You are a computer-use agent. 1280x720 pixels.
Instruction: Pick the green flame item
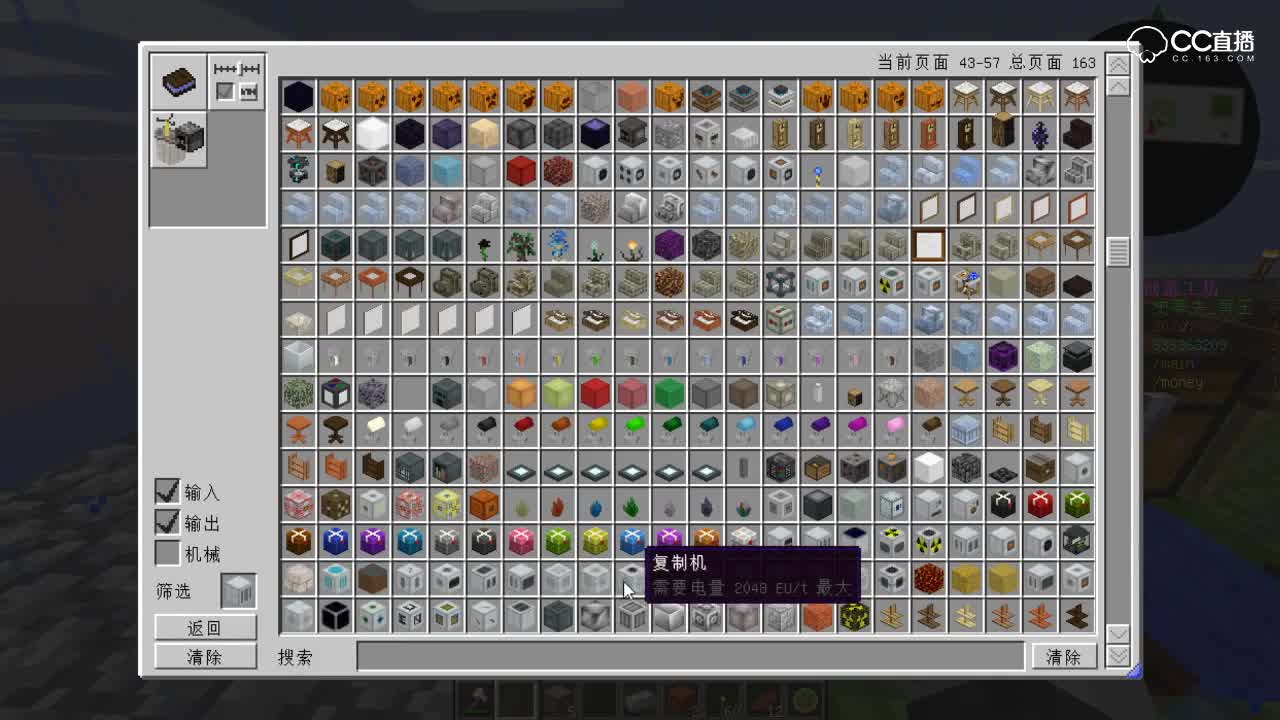click(631, 503)
